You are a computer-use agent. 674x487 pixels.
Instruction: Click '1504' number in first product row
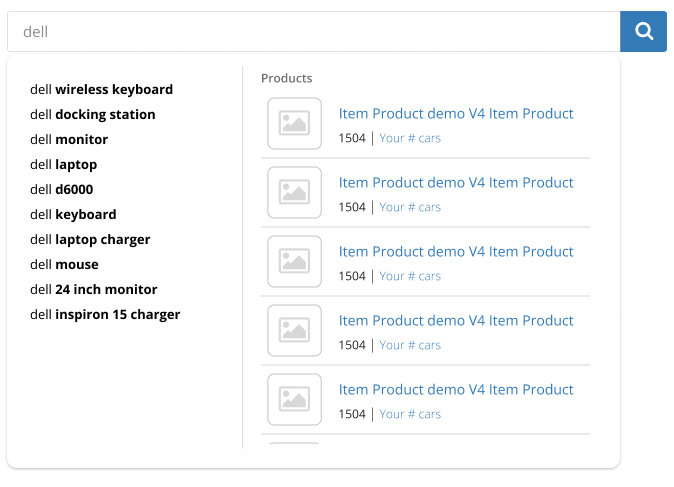click(352, 138)
